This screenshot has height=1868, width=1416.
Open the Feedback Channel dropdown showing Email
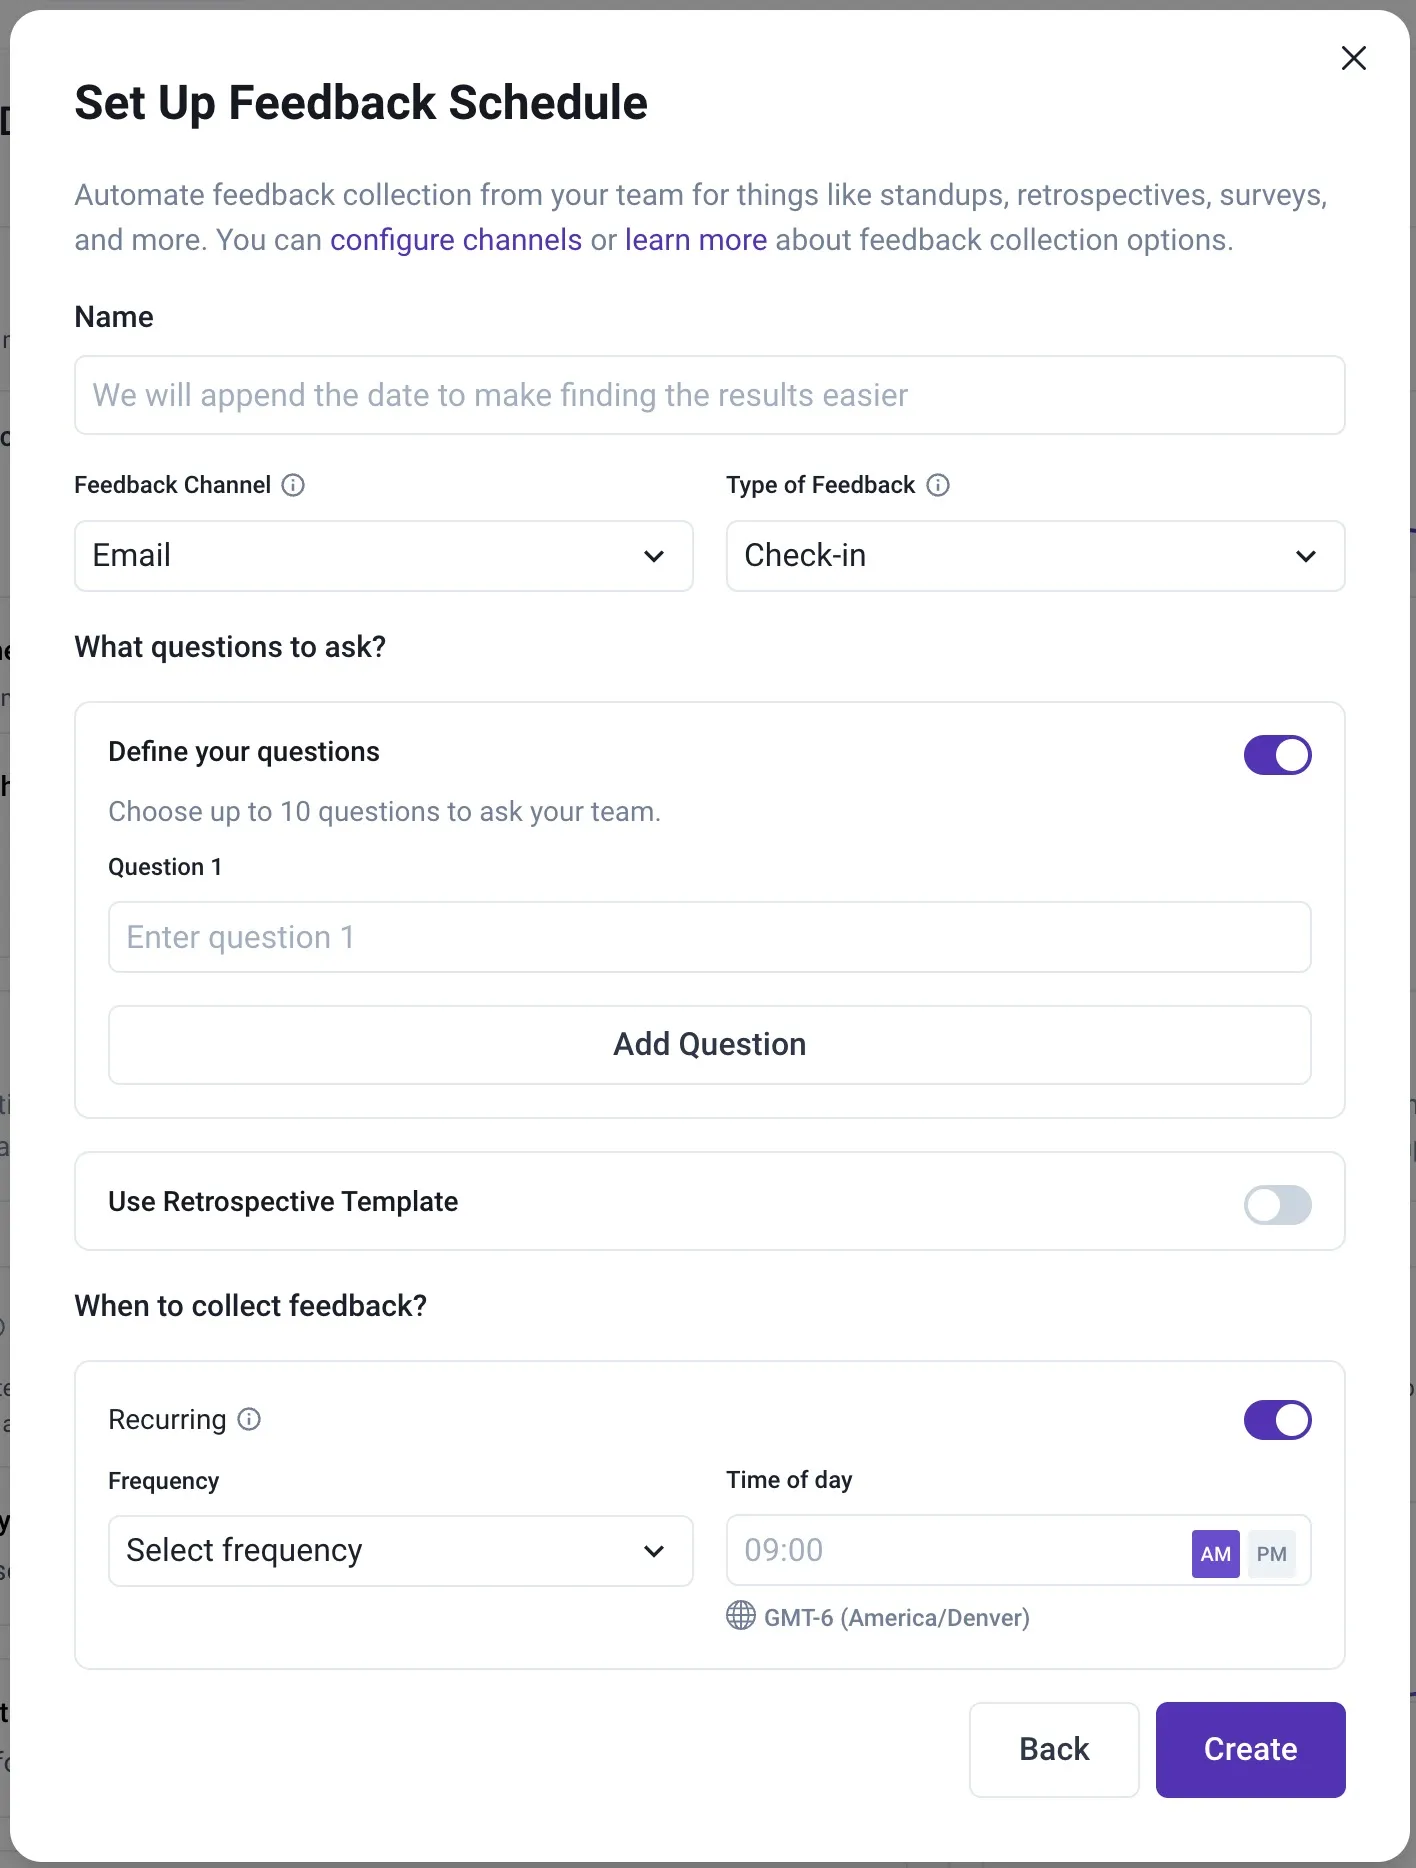(383, 556)
